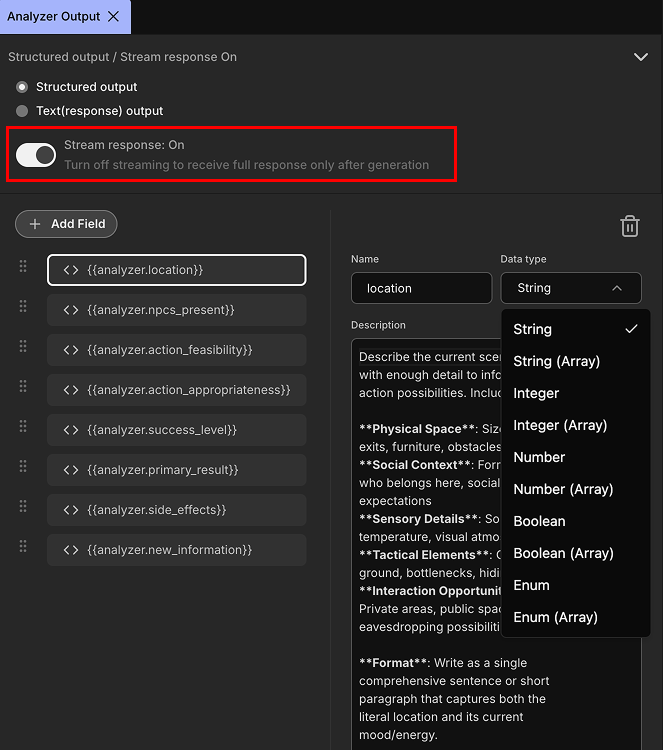Viewport: 663px width, 750px height.
Task: Select the {{analyzer.action_feasibility}} field
Action: pyautogui.click(x=177, y=350)
